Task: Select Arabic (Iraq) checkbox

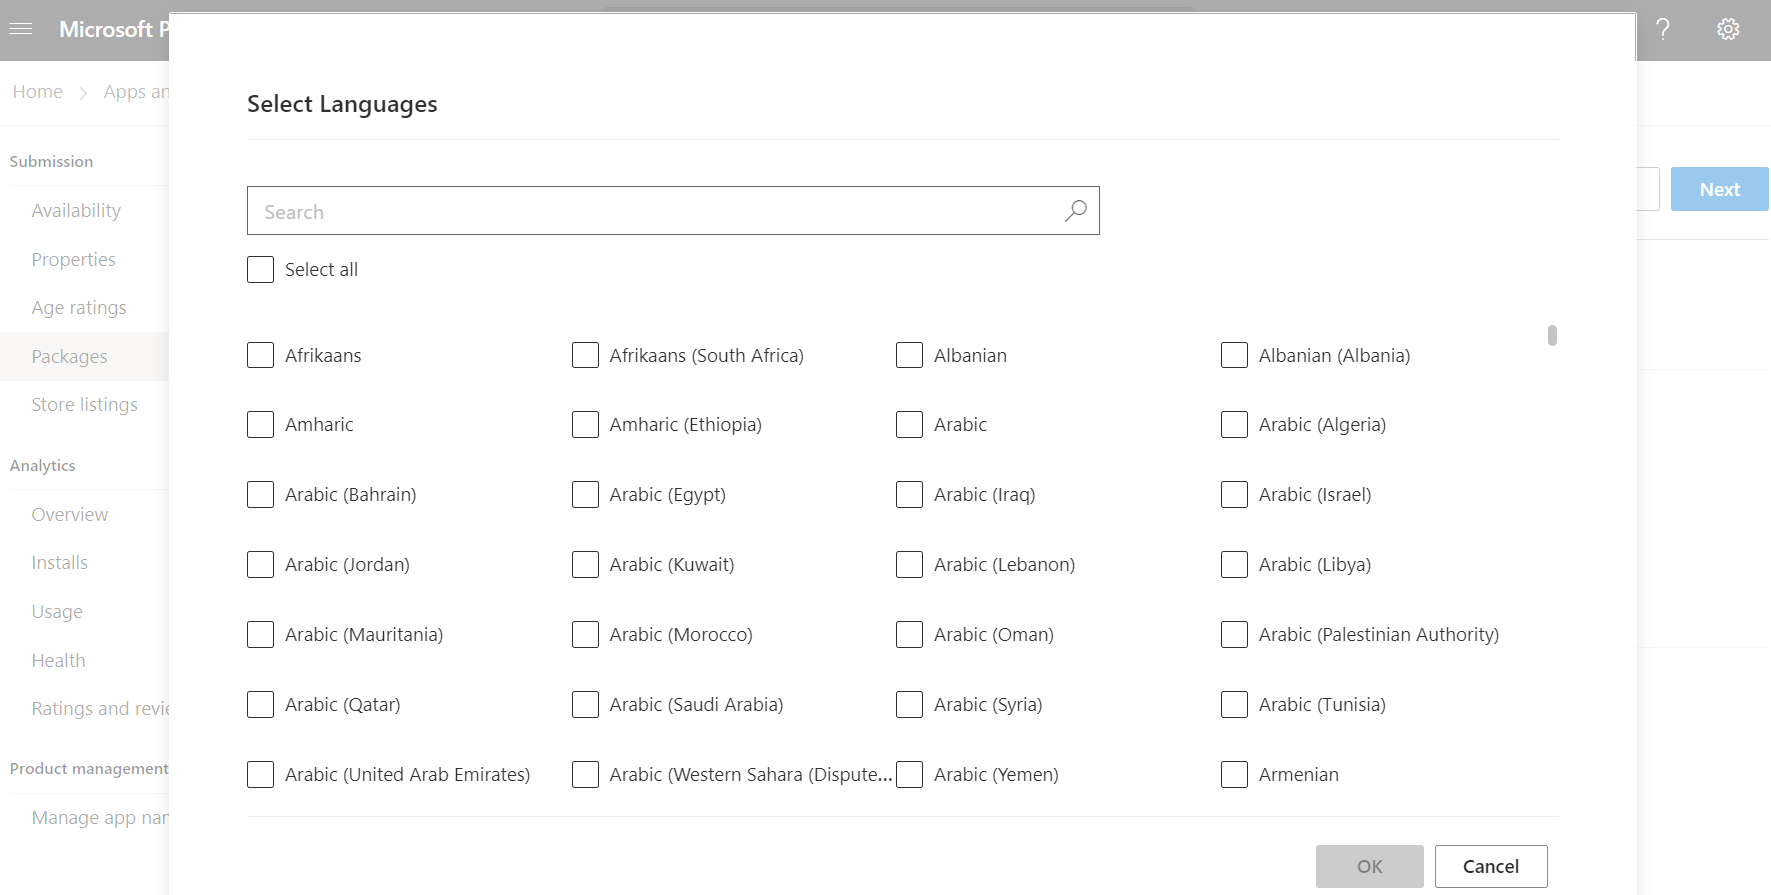Action: point(909,495)
